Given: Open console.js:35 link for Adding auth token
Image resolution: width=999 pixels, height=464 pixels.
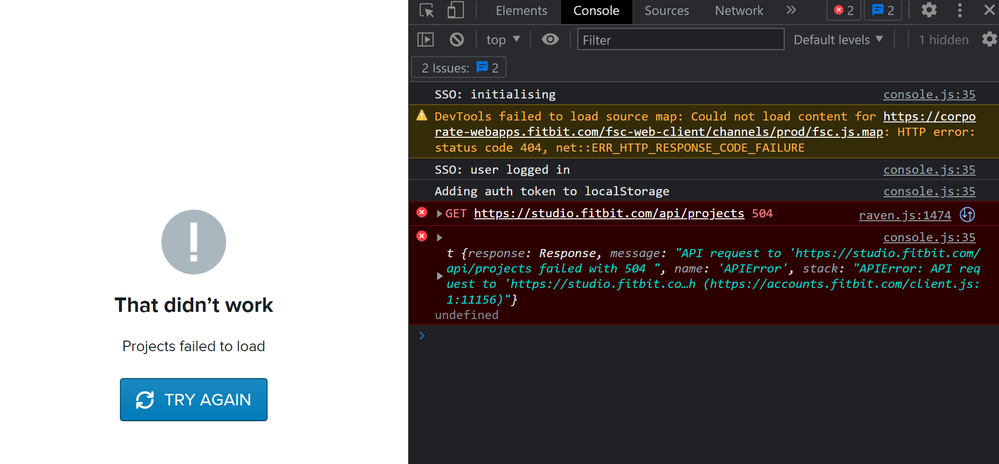Looking at the screenshot, I should [929, 191].
